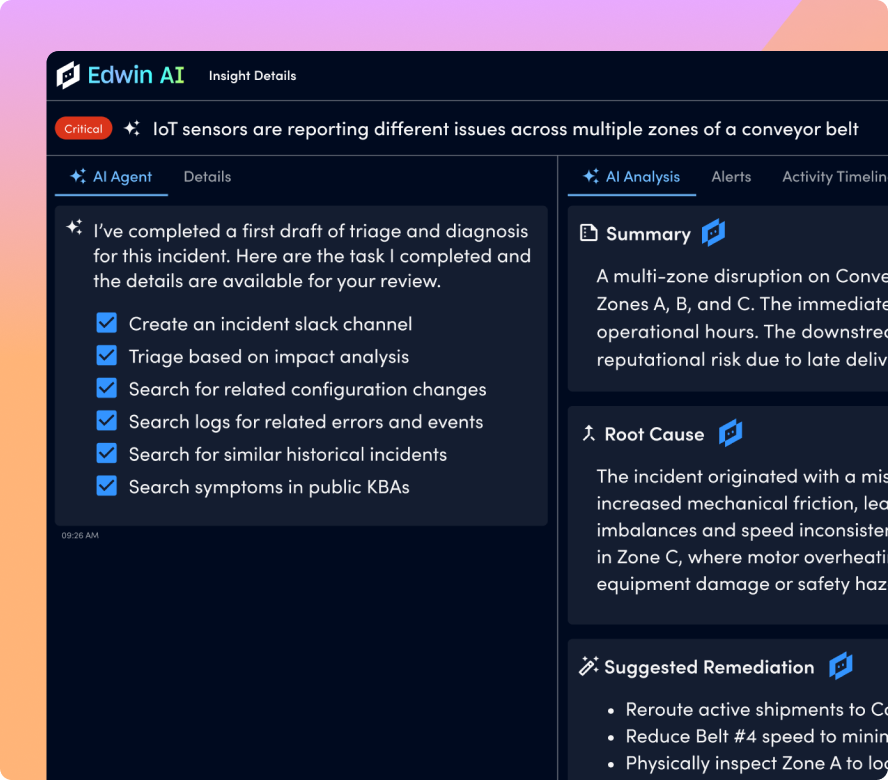The width and height of the screenshot is (888, 780).
Task: Click the Summary document icon
Action: [589, 233]
